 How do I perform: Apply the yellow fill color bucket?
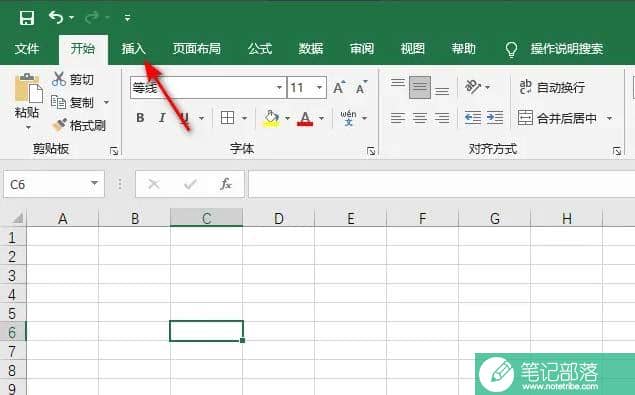[271, 118]
